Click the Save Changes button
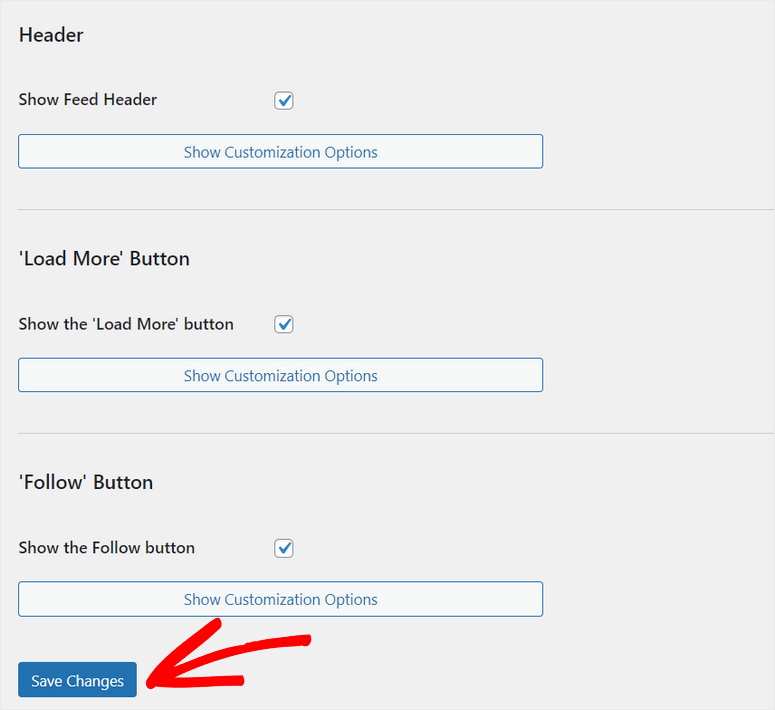The image size is (775, 710). pos(78,680)
